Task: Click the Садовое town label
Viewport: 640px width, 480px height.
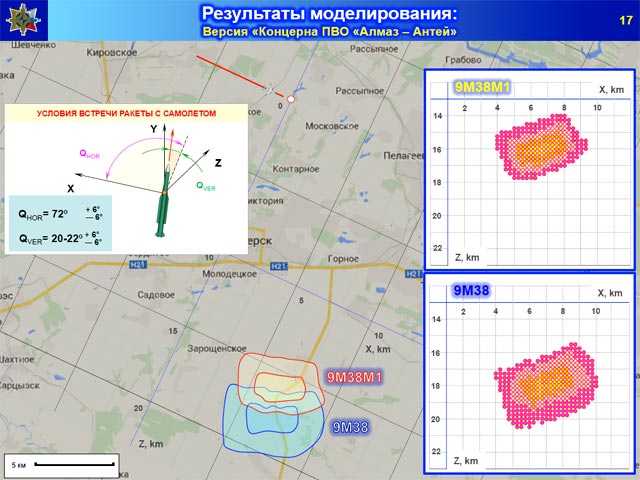Action: coord(156,295)
